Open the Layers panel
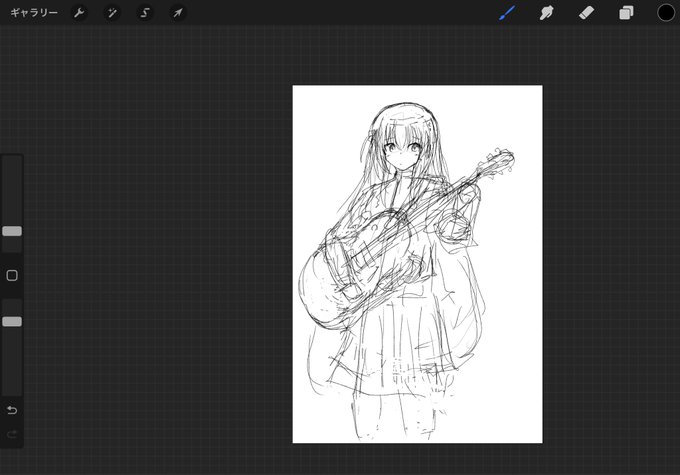 click(626, 13)
